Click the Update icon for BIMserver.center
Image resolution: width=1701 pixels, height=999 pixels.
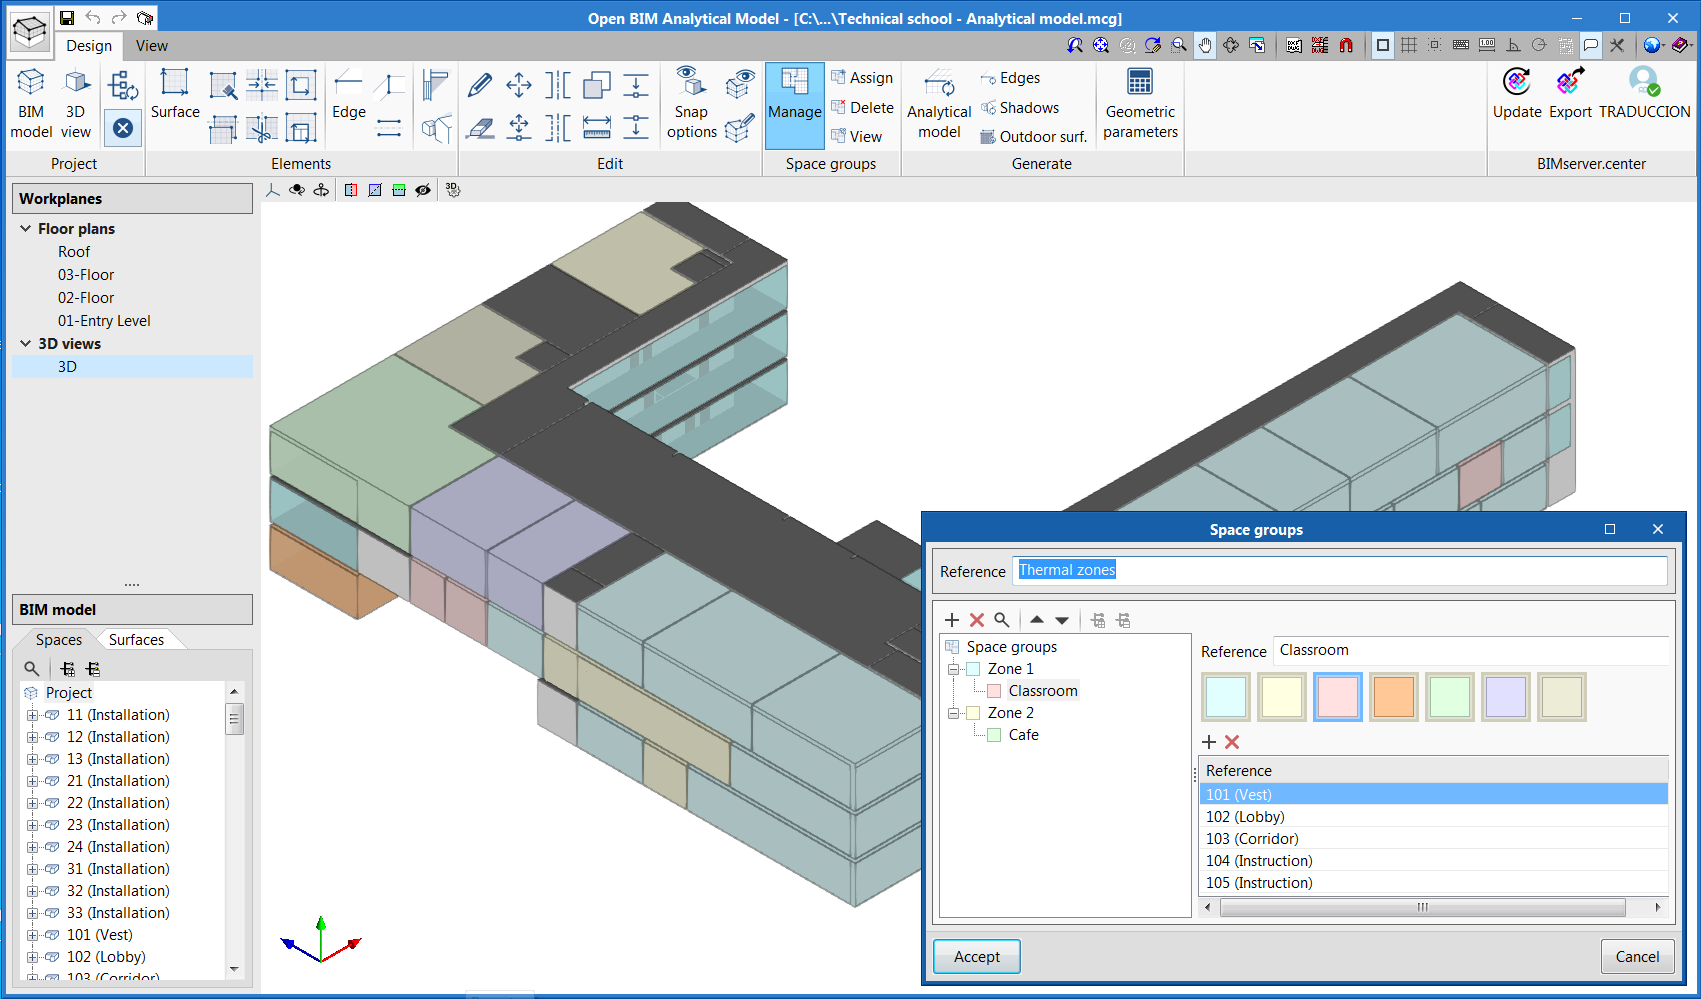click(1516, 95)
